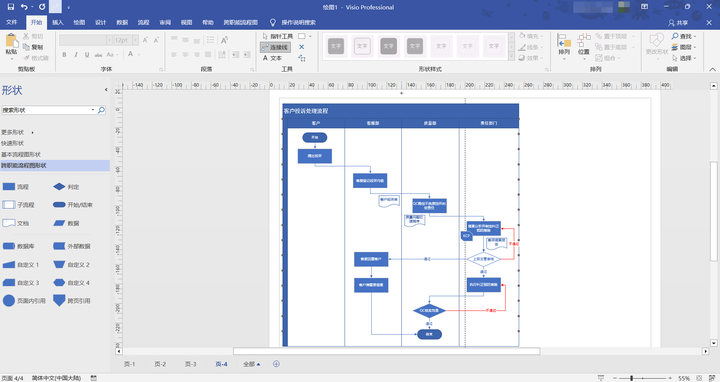720x382 pixels.
Task: Select the 判定 decision diamond shape
Action: click(x=66, y=186)
